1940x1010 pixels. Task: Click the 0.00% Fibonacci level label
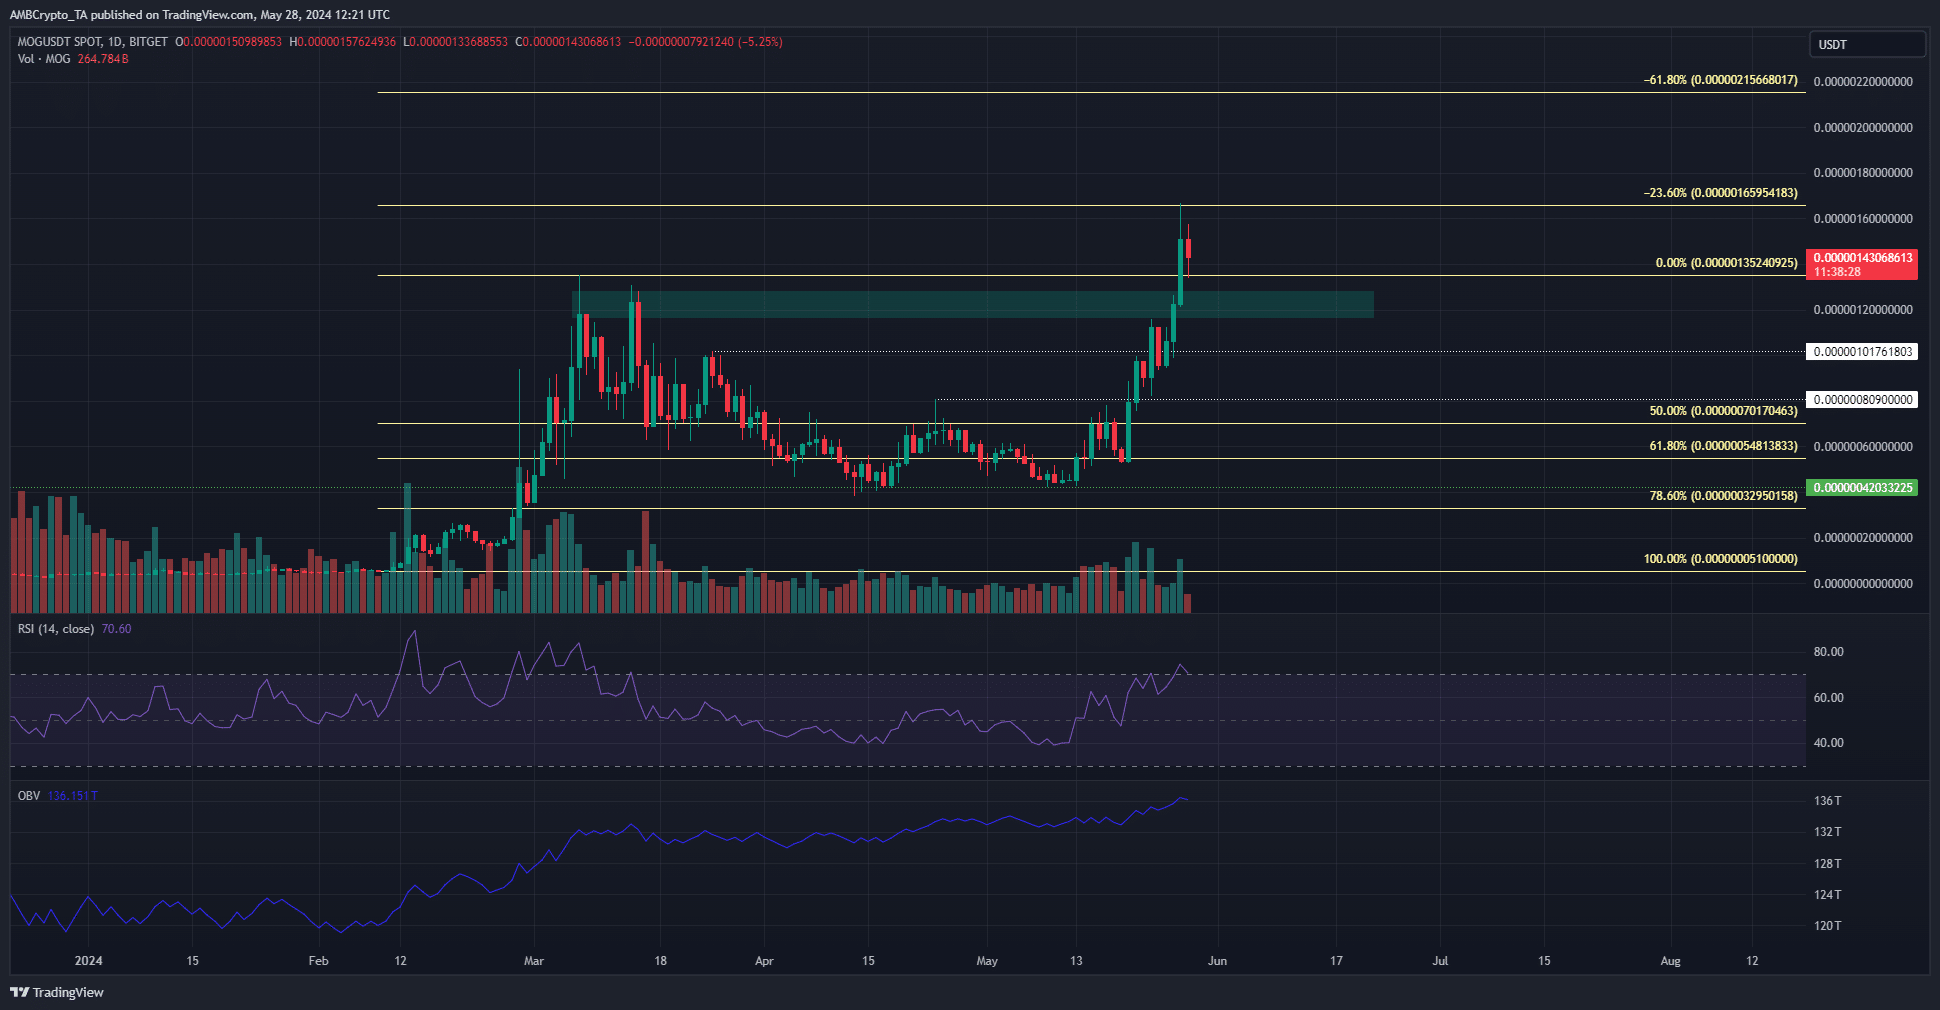pos(1726,263)
